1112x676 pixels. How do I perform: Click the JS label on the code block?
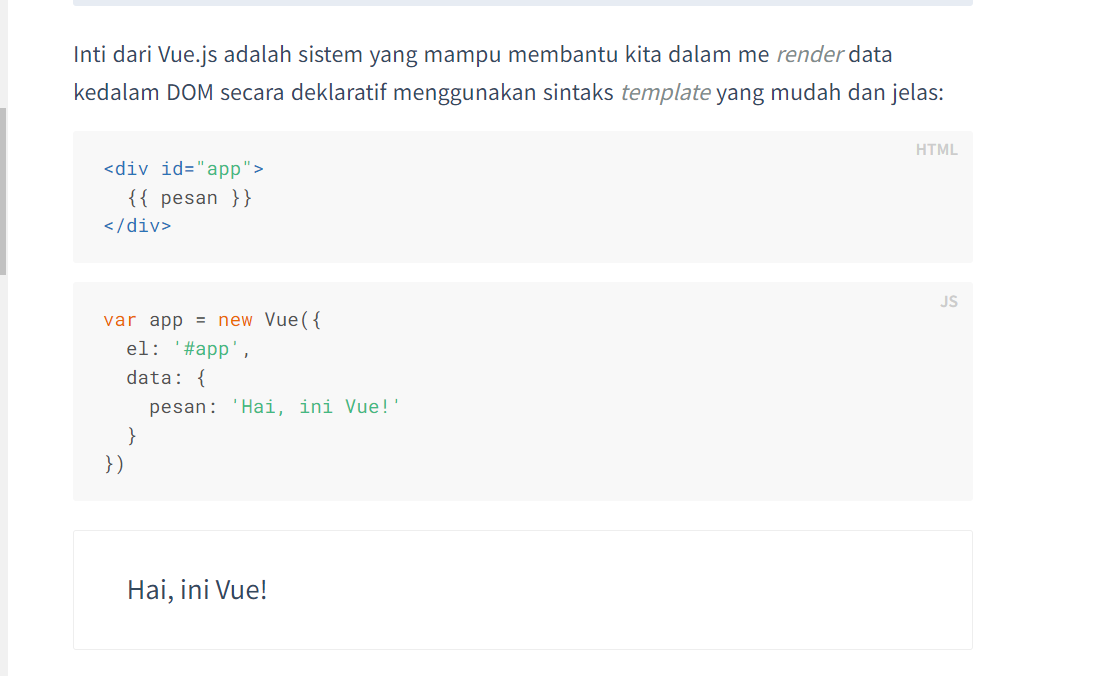[948, 301]
